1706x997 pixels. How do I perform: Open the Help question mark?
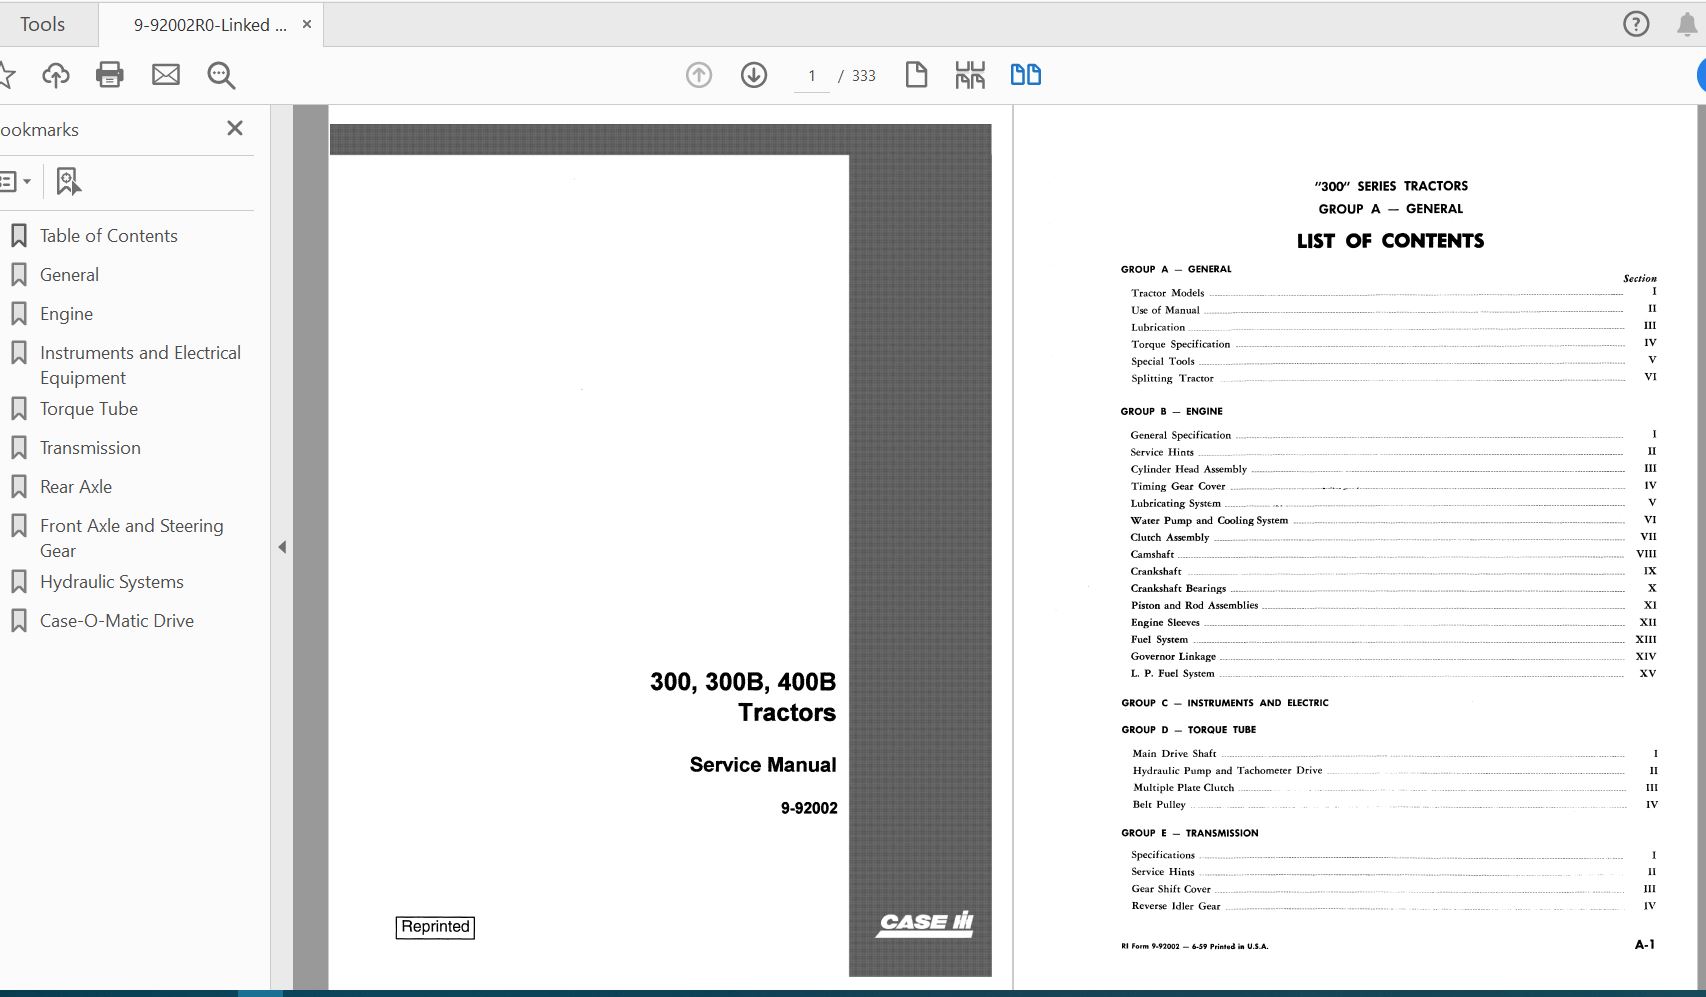click(x=1636, y=23)
